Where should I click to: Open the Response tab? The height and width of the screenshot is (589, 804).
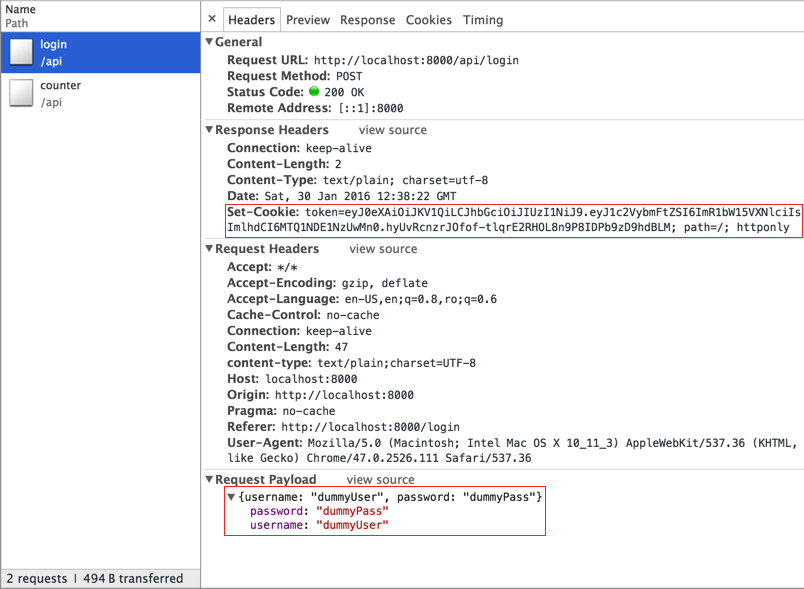pos(367,20)
